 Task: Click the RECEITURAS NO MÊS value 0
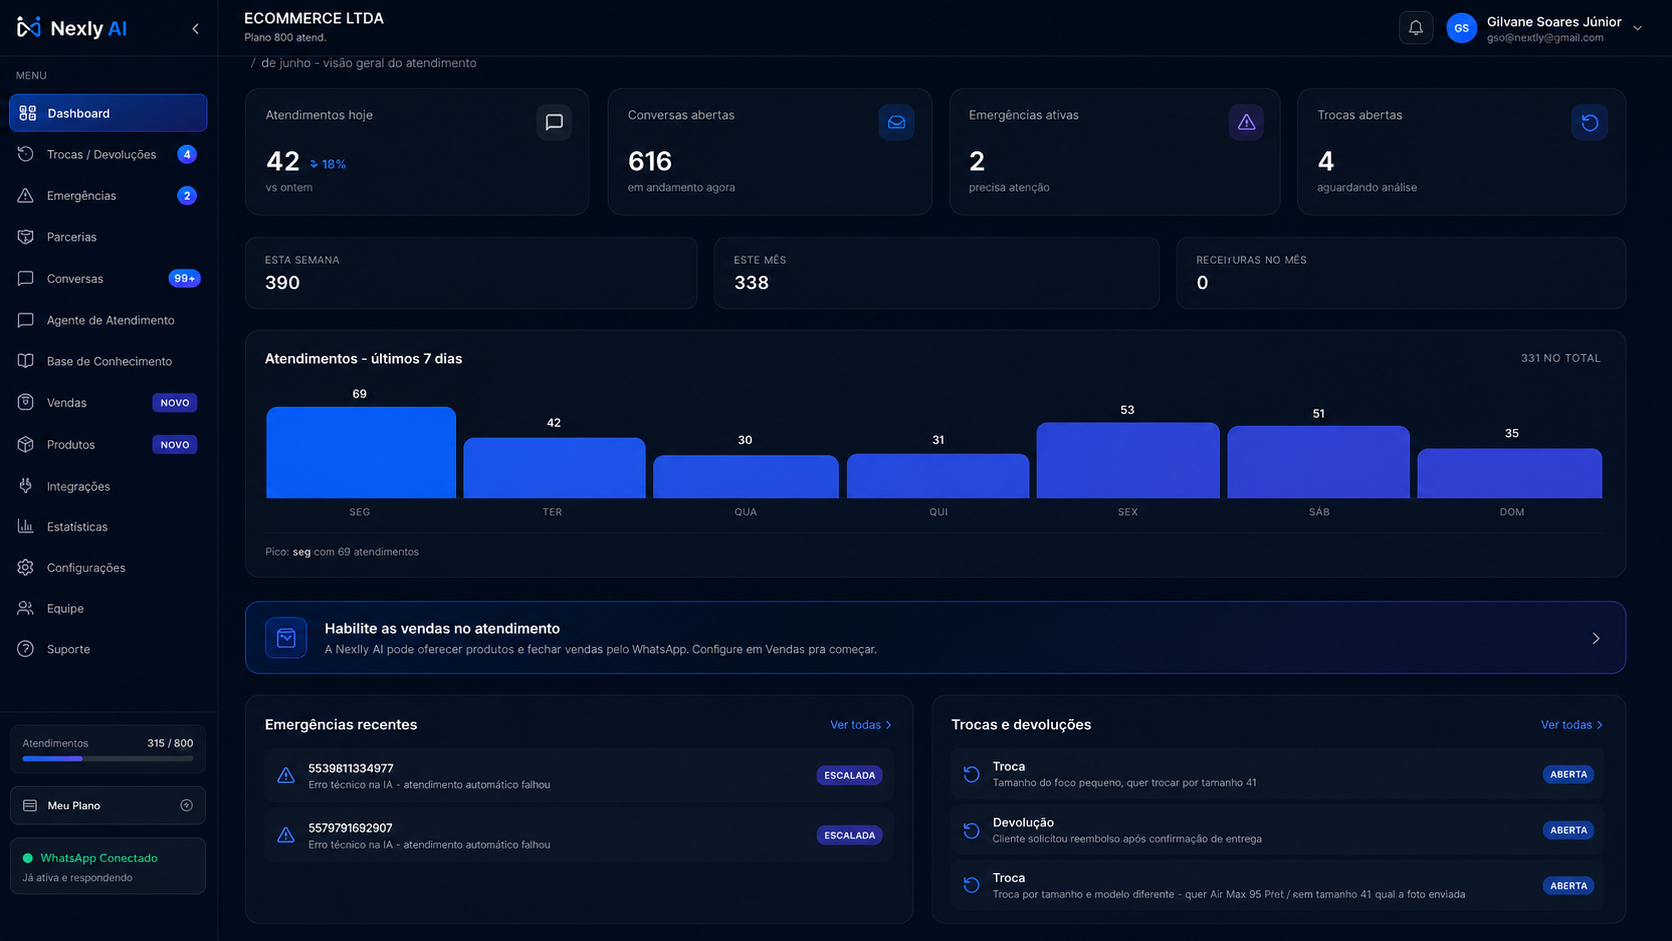1203,283
